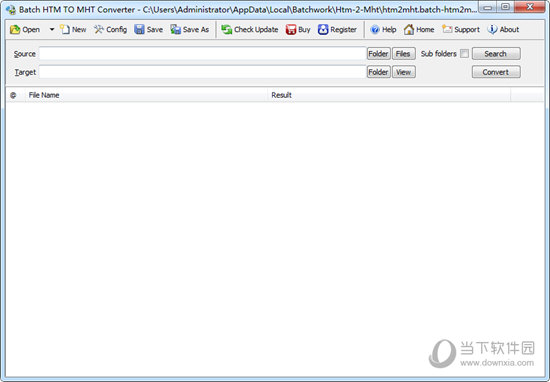Close the Batch HTM TO MHT window

coord(530,7)
